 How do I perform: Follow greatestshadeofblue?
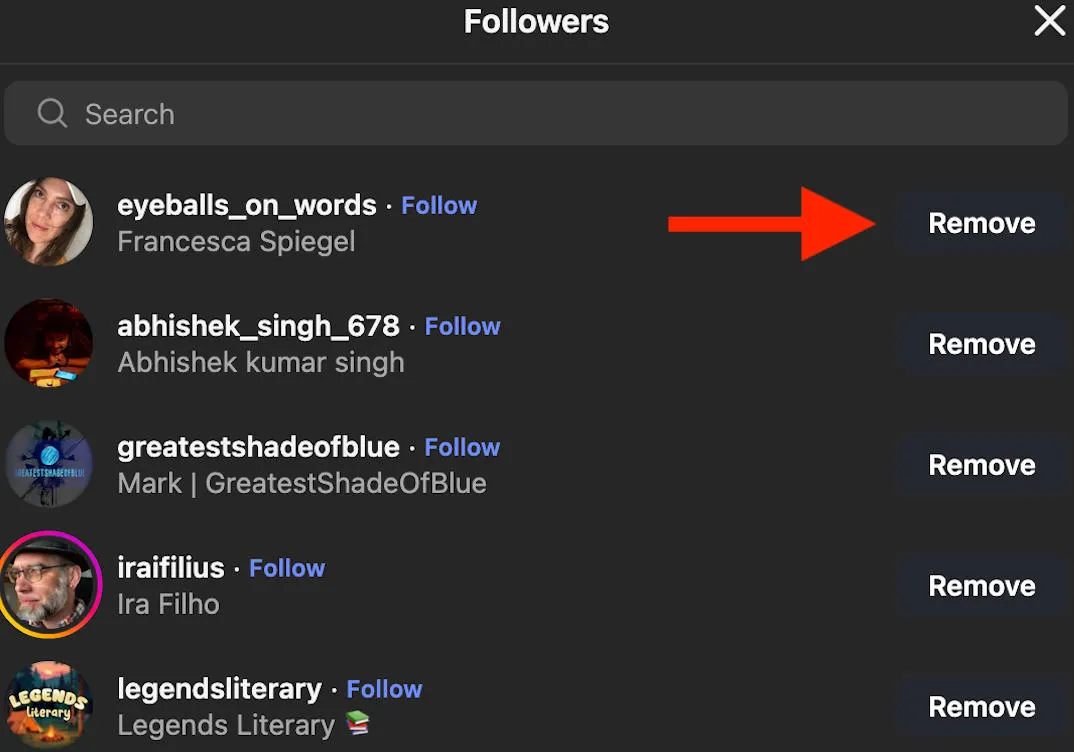click(x=462, y=447)
